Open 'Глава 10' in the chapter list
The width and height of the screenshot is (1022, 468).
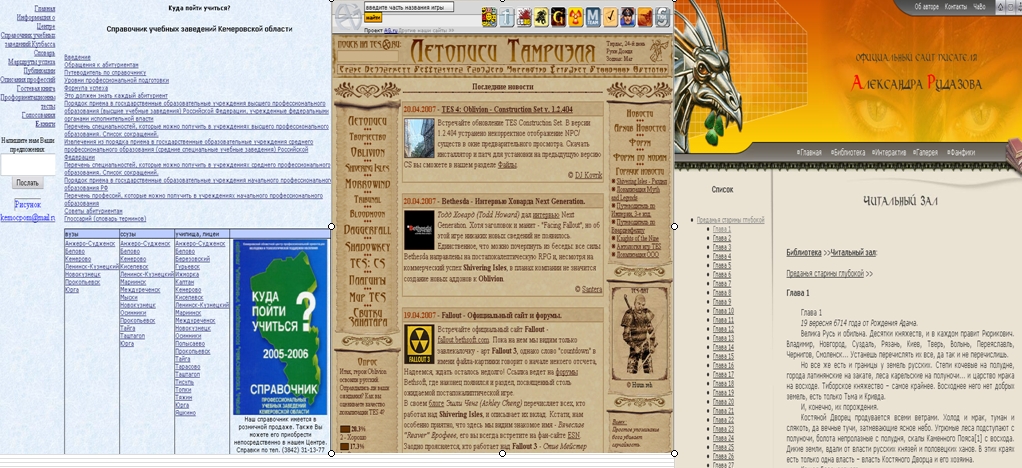[723, 311]
